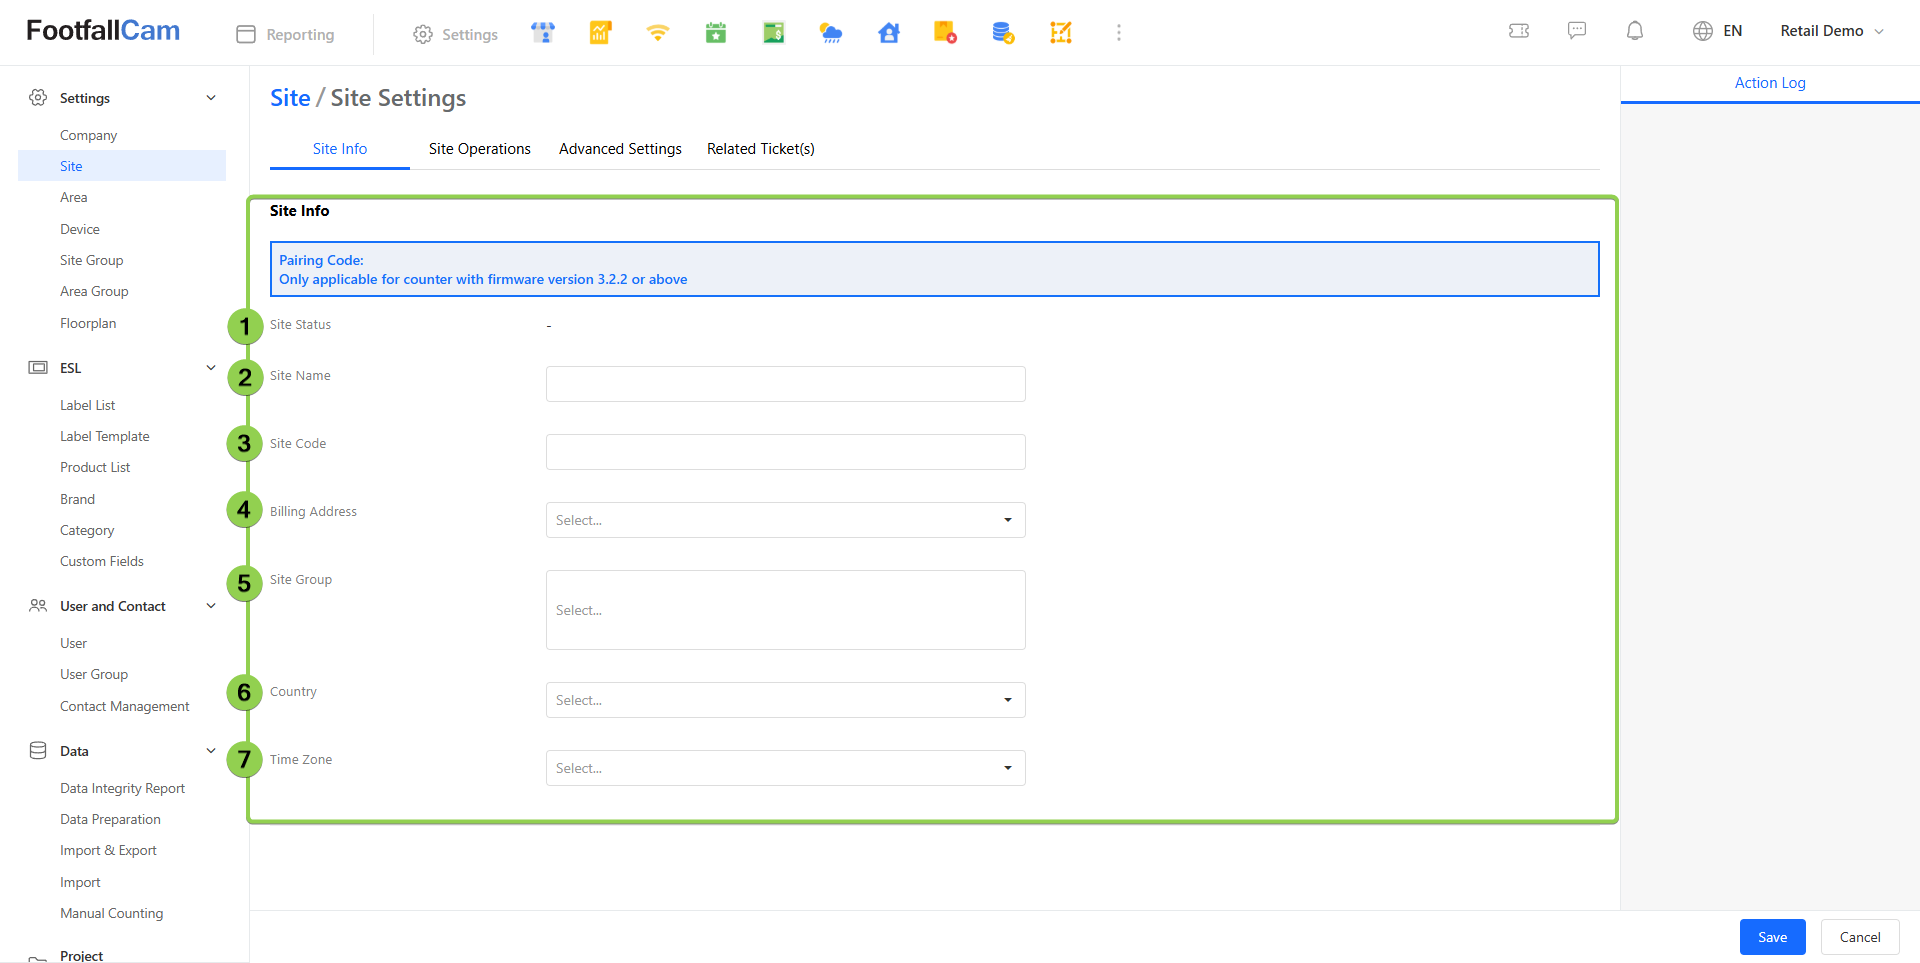Image resolution: width=1920 pixels, height=963 pixels.
Task: Click the ticket icon in header
Action: click(x=1518, y=31)
